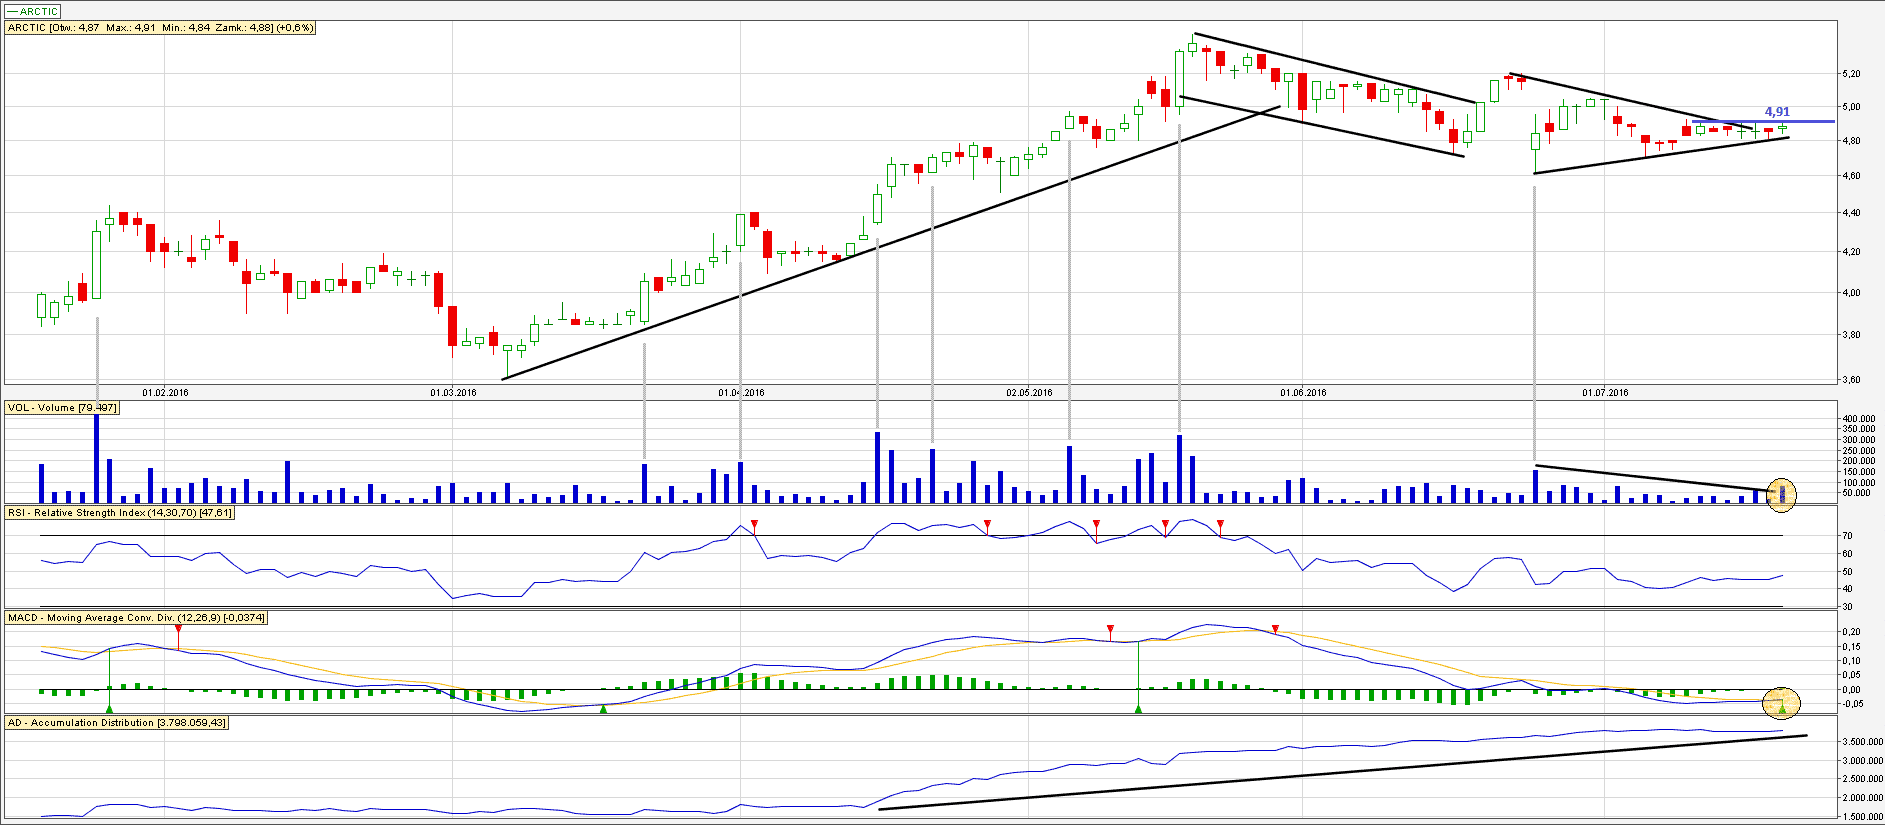
Task: Select the green ARCTIC legend entry at top left
Action: point(33,11)
